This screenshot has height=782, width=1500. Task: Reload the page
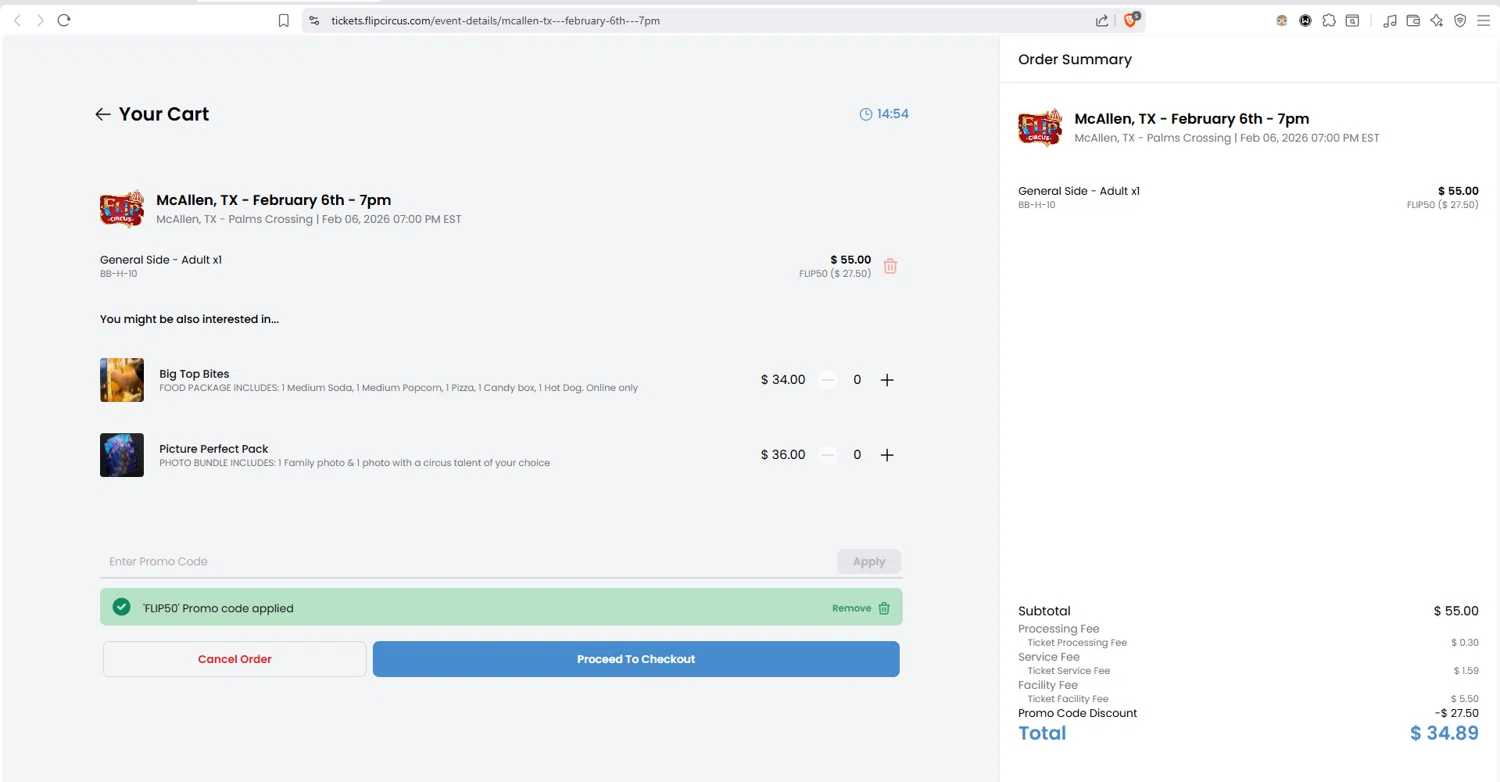coord(64,20)
